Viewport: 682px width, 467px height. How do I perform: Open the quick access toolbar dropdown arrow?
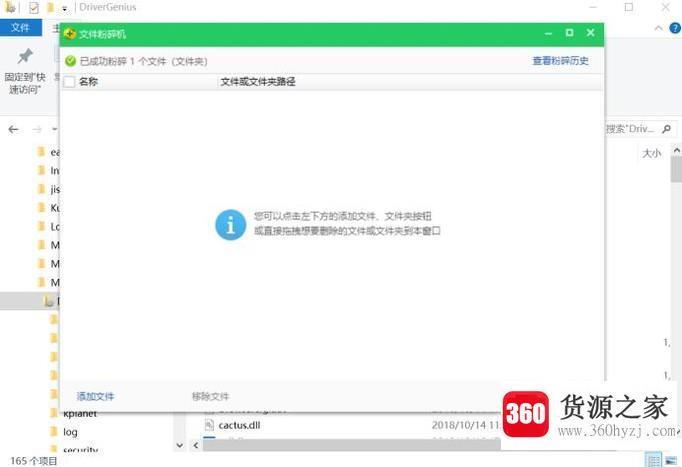click(64, 8)
